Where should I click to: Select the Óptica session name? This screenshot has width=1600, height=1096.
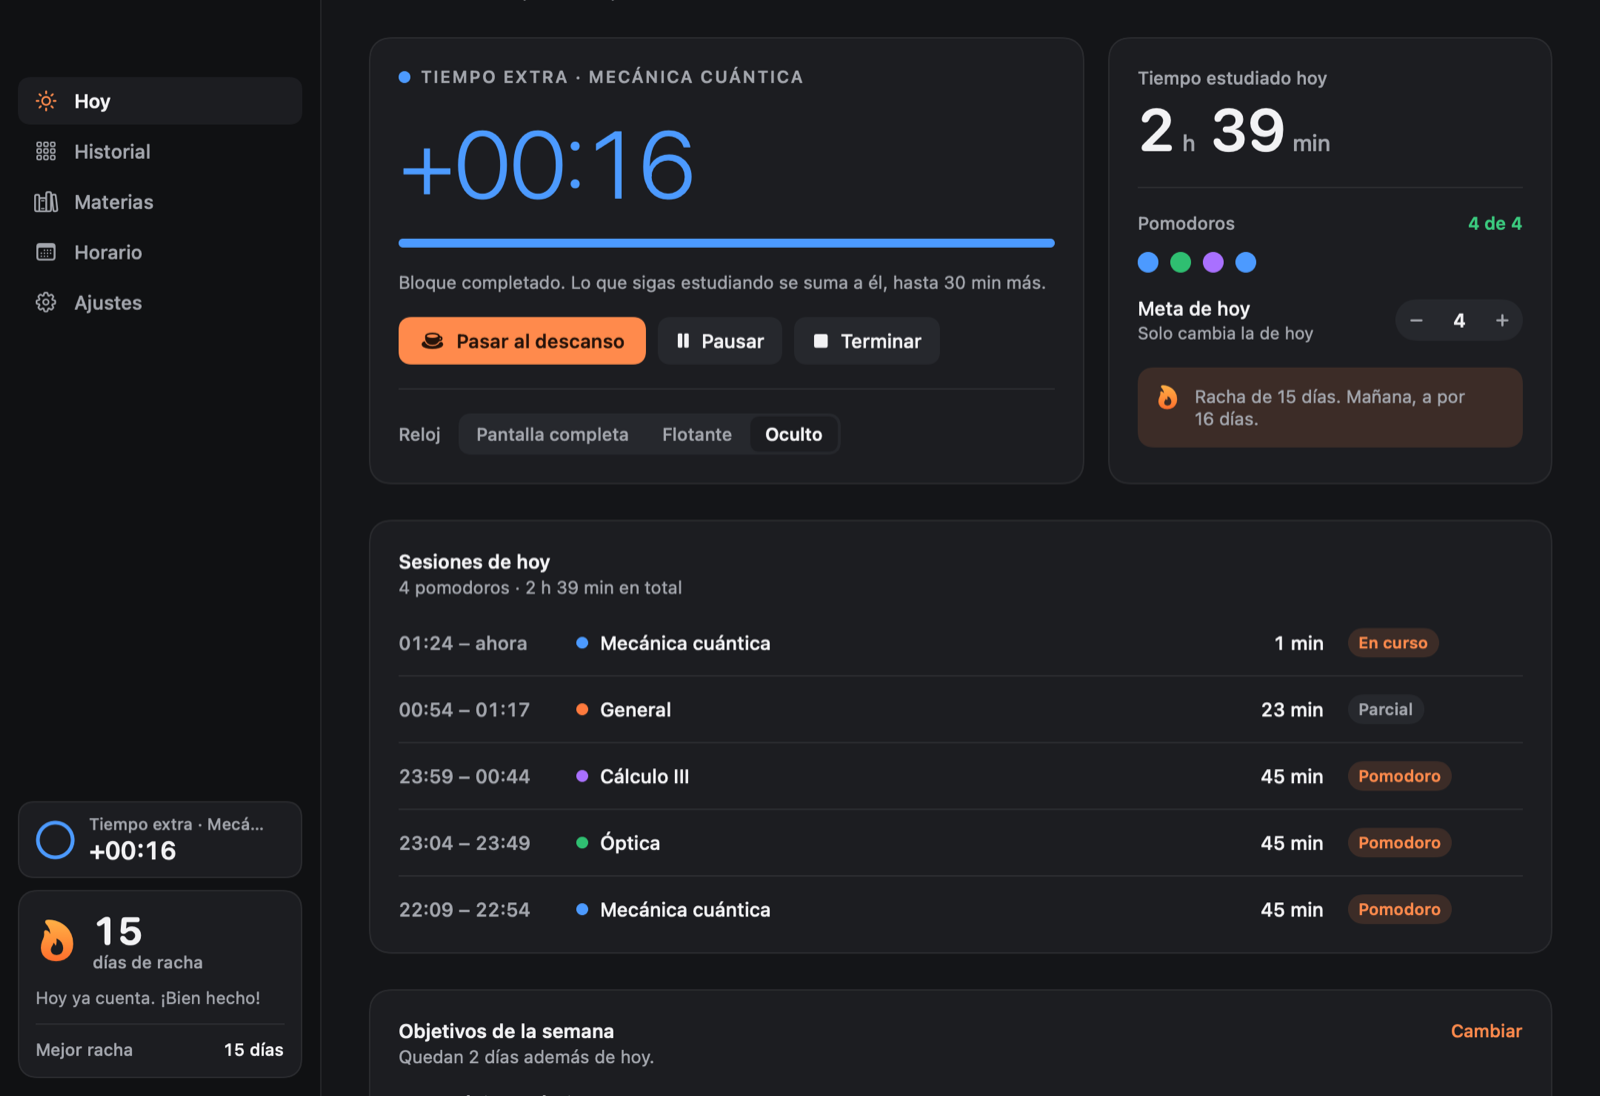tap(630, 843)
